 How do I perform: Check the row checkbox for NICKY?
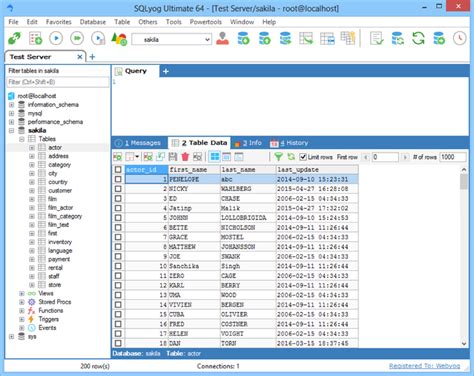(118, 189)
